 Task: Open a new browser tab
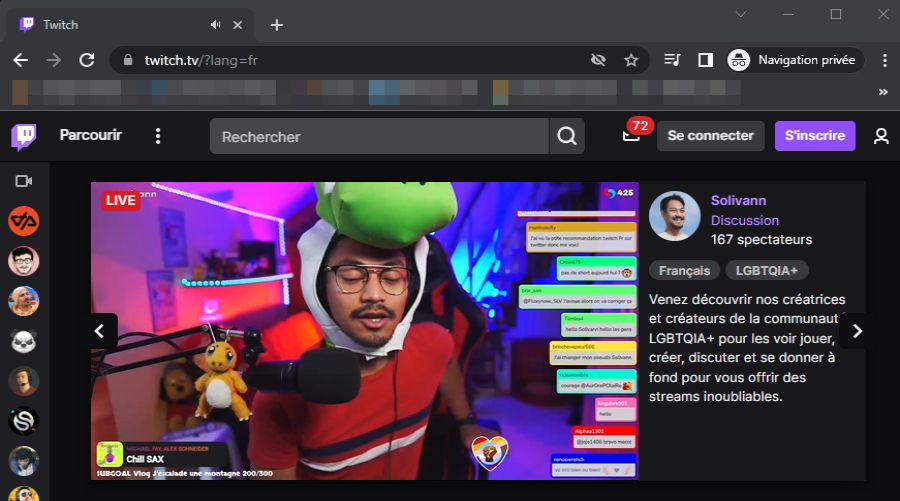277,25
